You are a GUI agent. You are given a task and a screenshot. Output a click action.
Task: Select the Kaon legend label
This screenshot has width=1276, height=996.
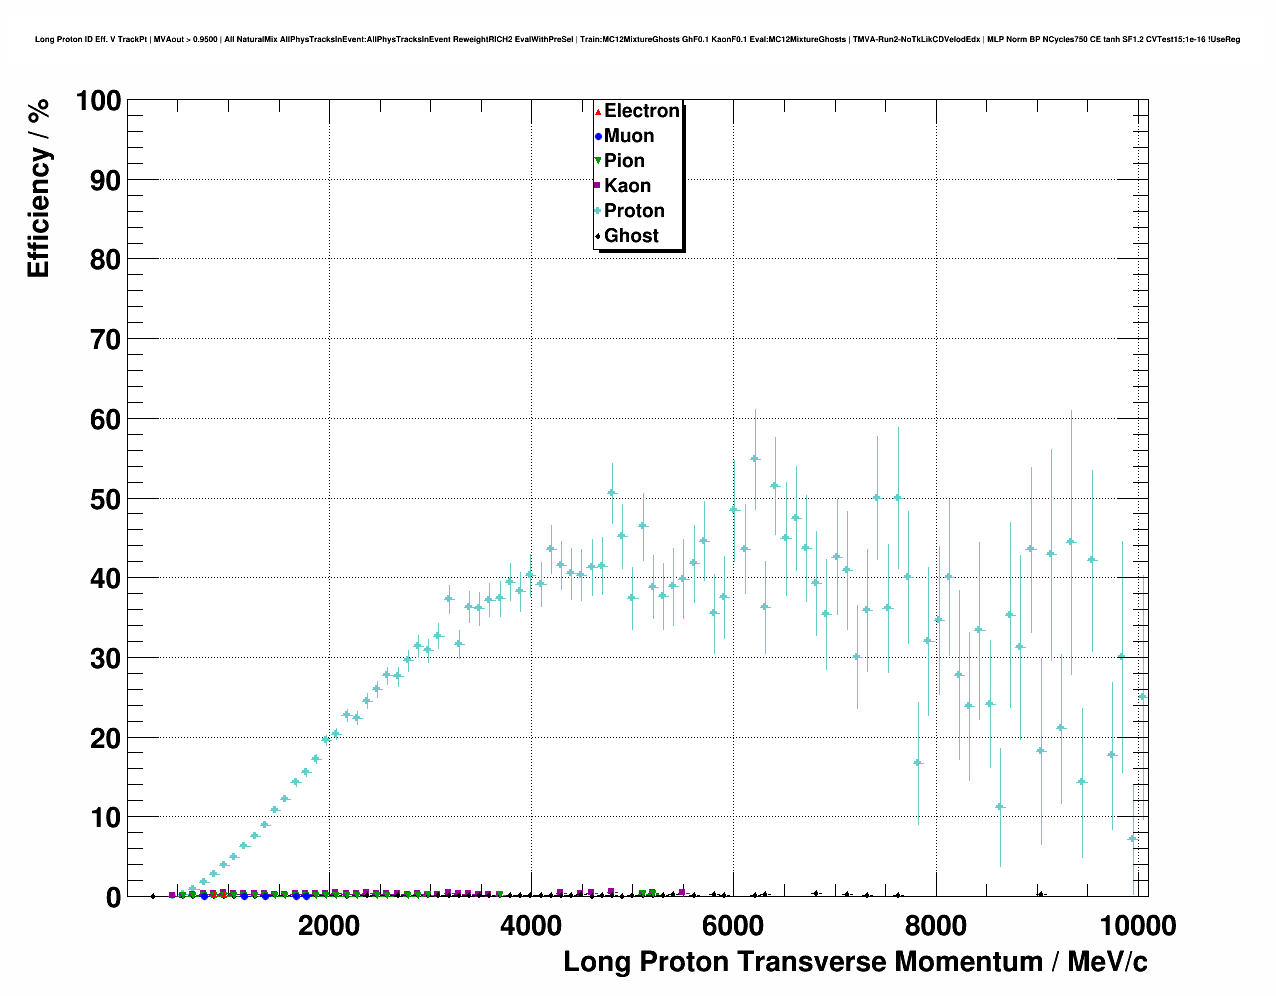(627, 186)
